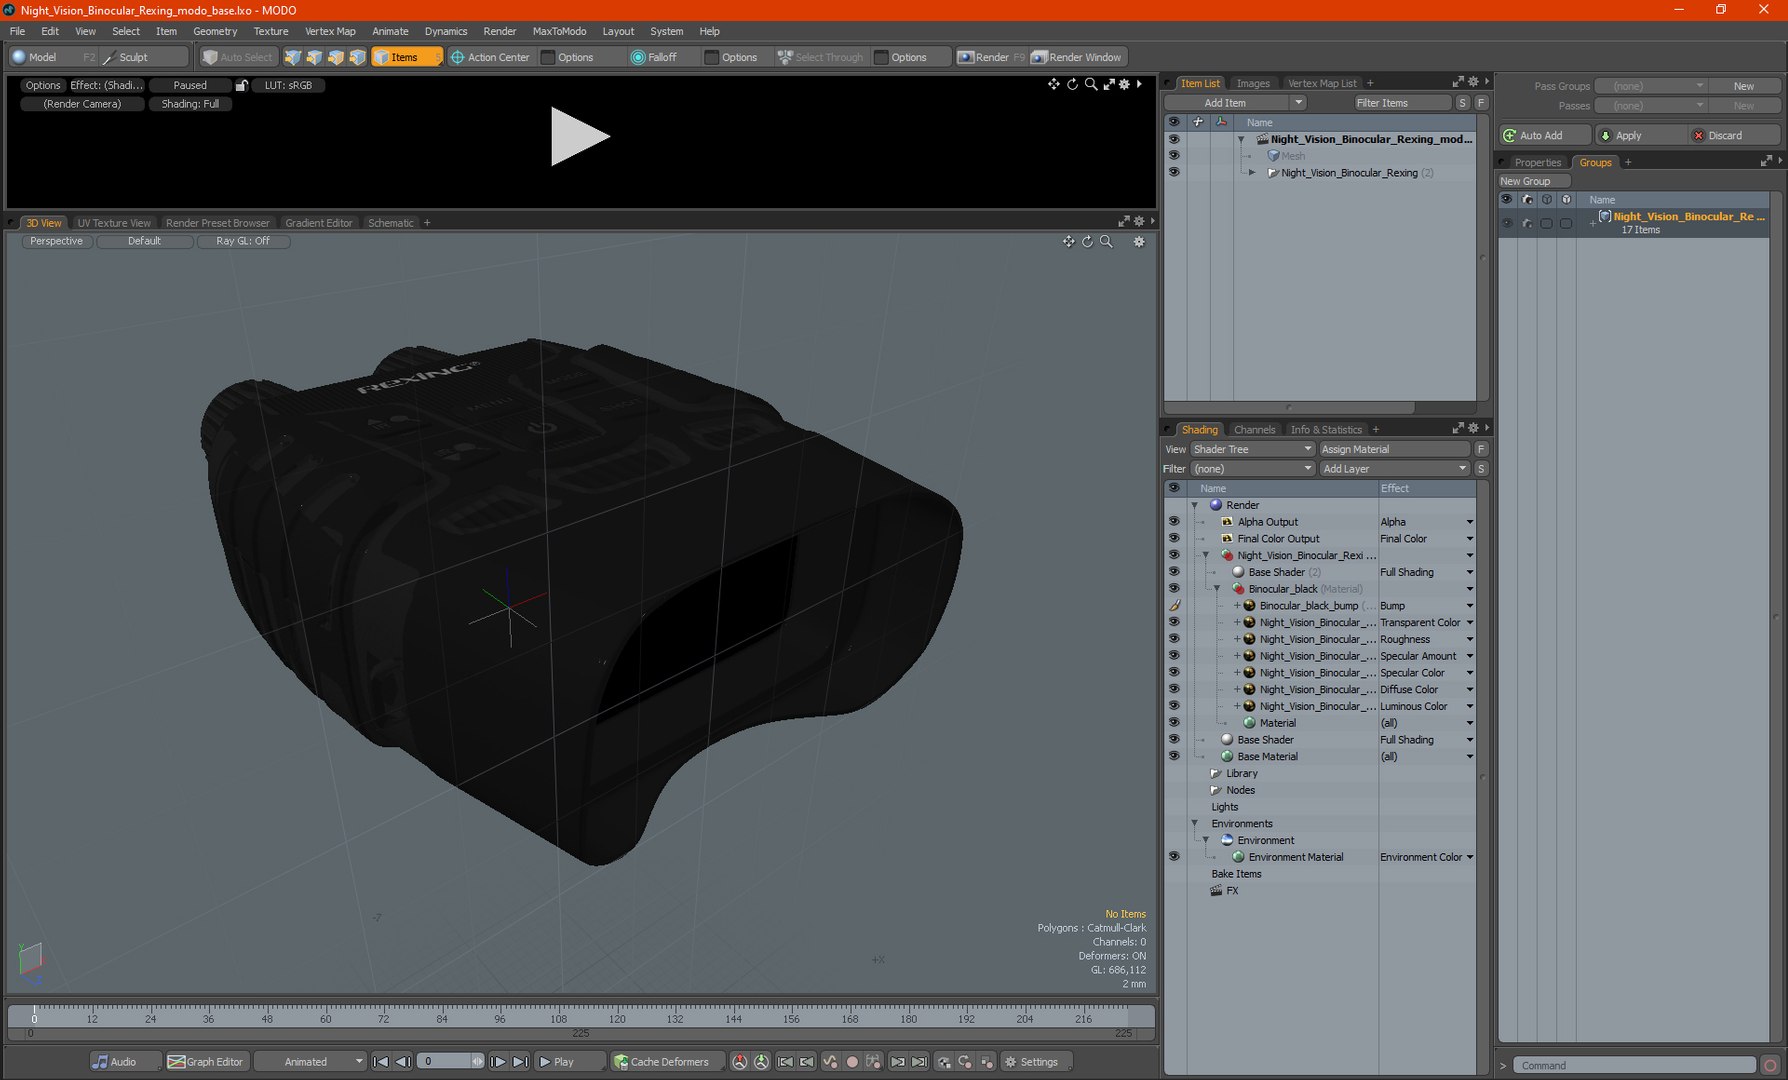
Task: Open the Geometry menu
Action: [x=215, y=31]
